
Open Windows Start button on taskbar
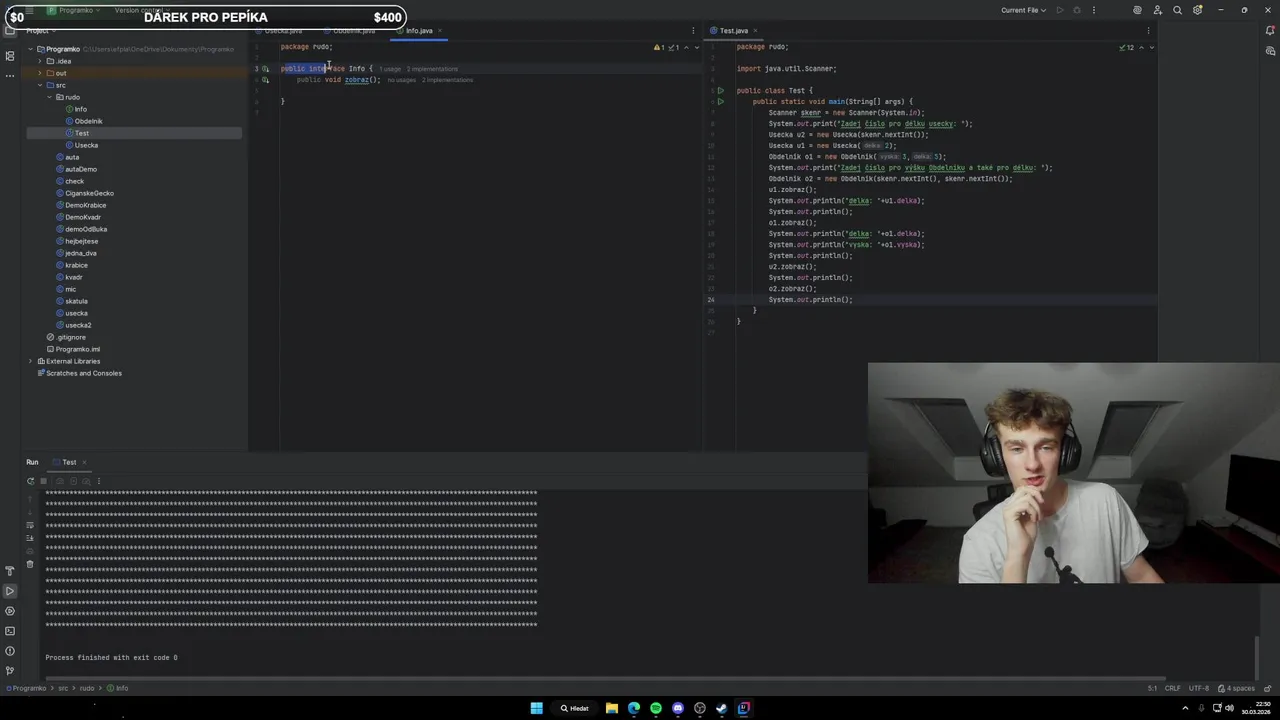pyautogui.click(x=536, y=708)
